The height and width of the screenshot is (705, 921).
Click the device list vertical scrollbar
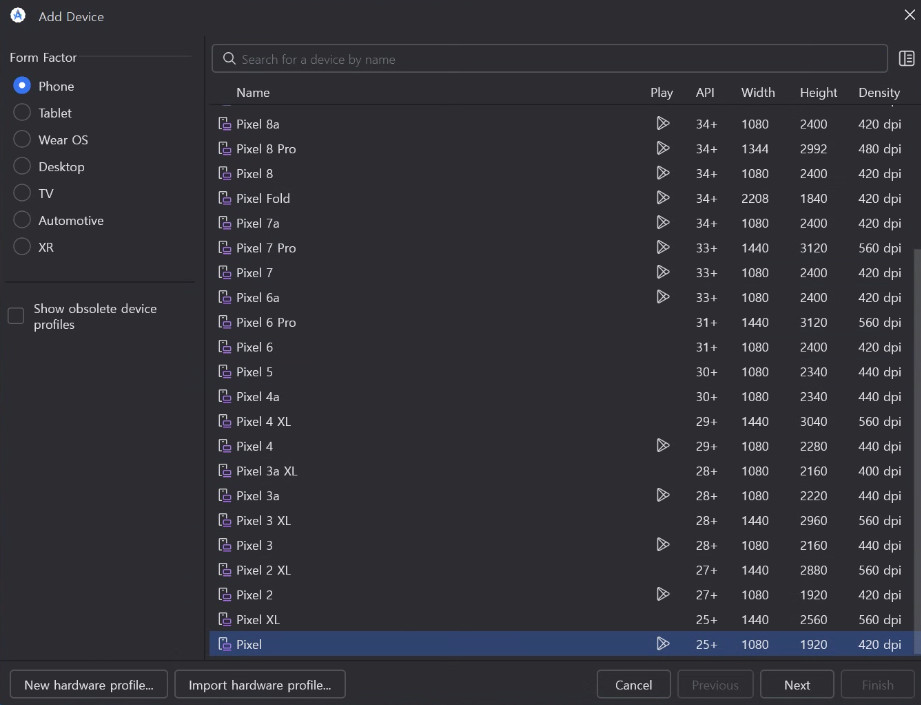917,451
